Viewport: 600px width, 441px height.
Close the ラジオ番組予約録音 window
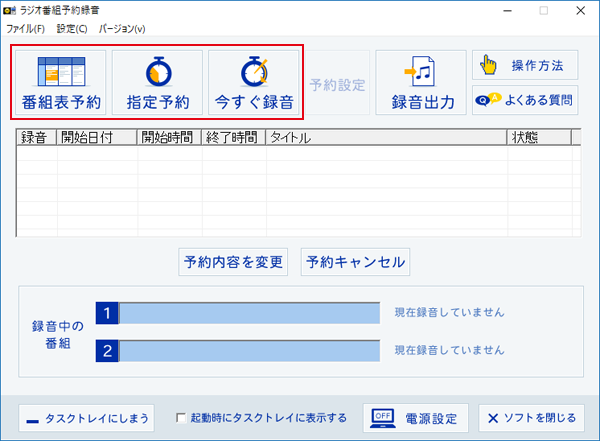pyautogui.click(x=580, y=11)
